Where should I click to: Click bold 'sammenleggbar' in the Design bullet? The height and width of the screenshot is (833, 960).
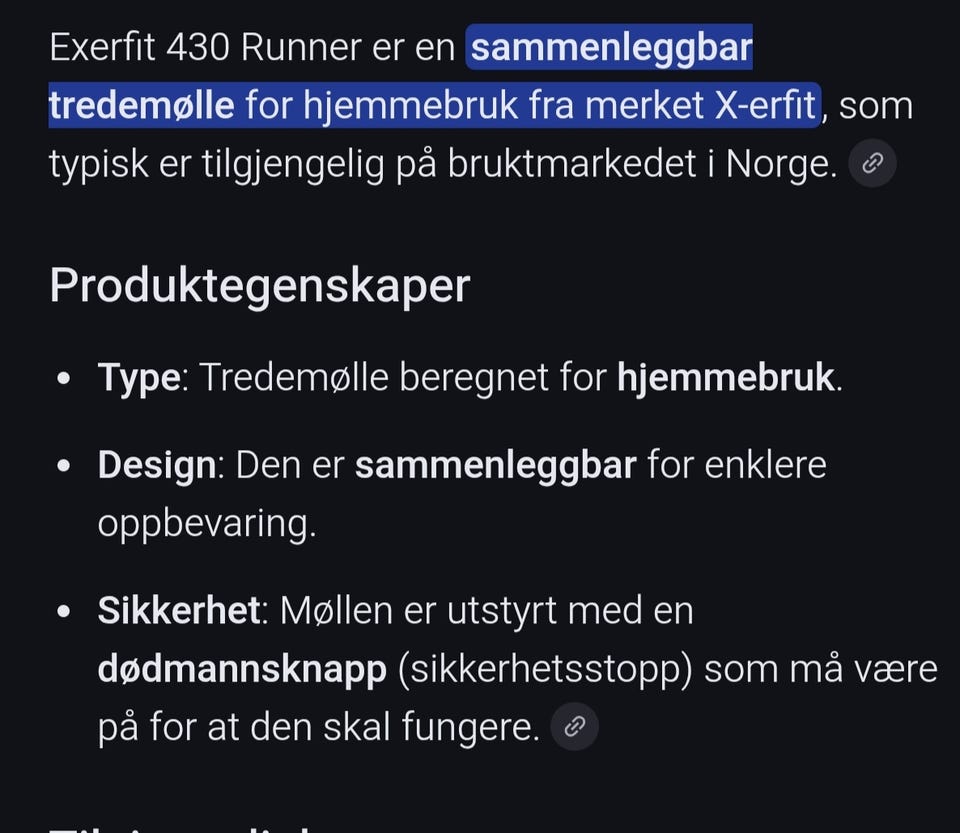[495, 466]
